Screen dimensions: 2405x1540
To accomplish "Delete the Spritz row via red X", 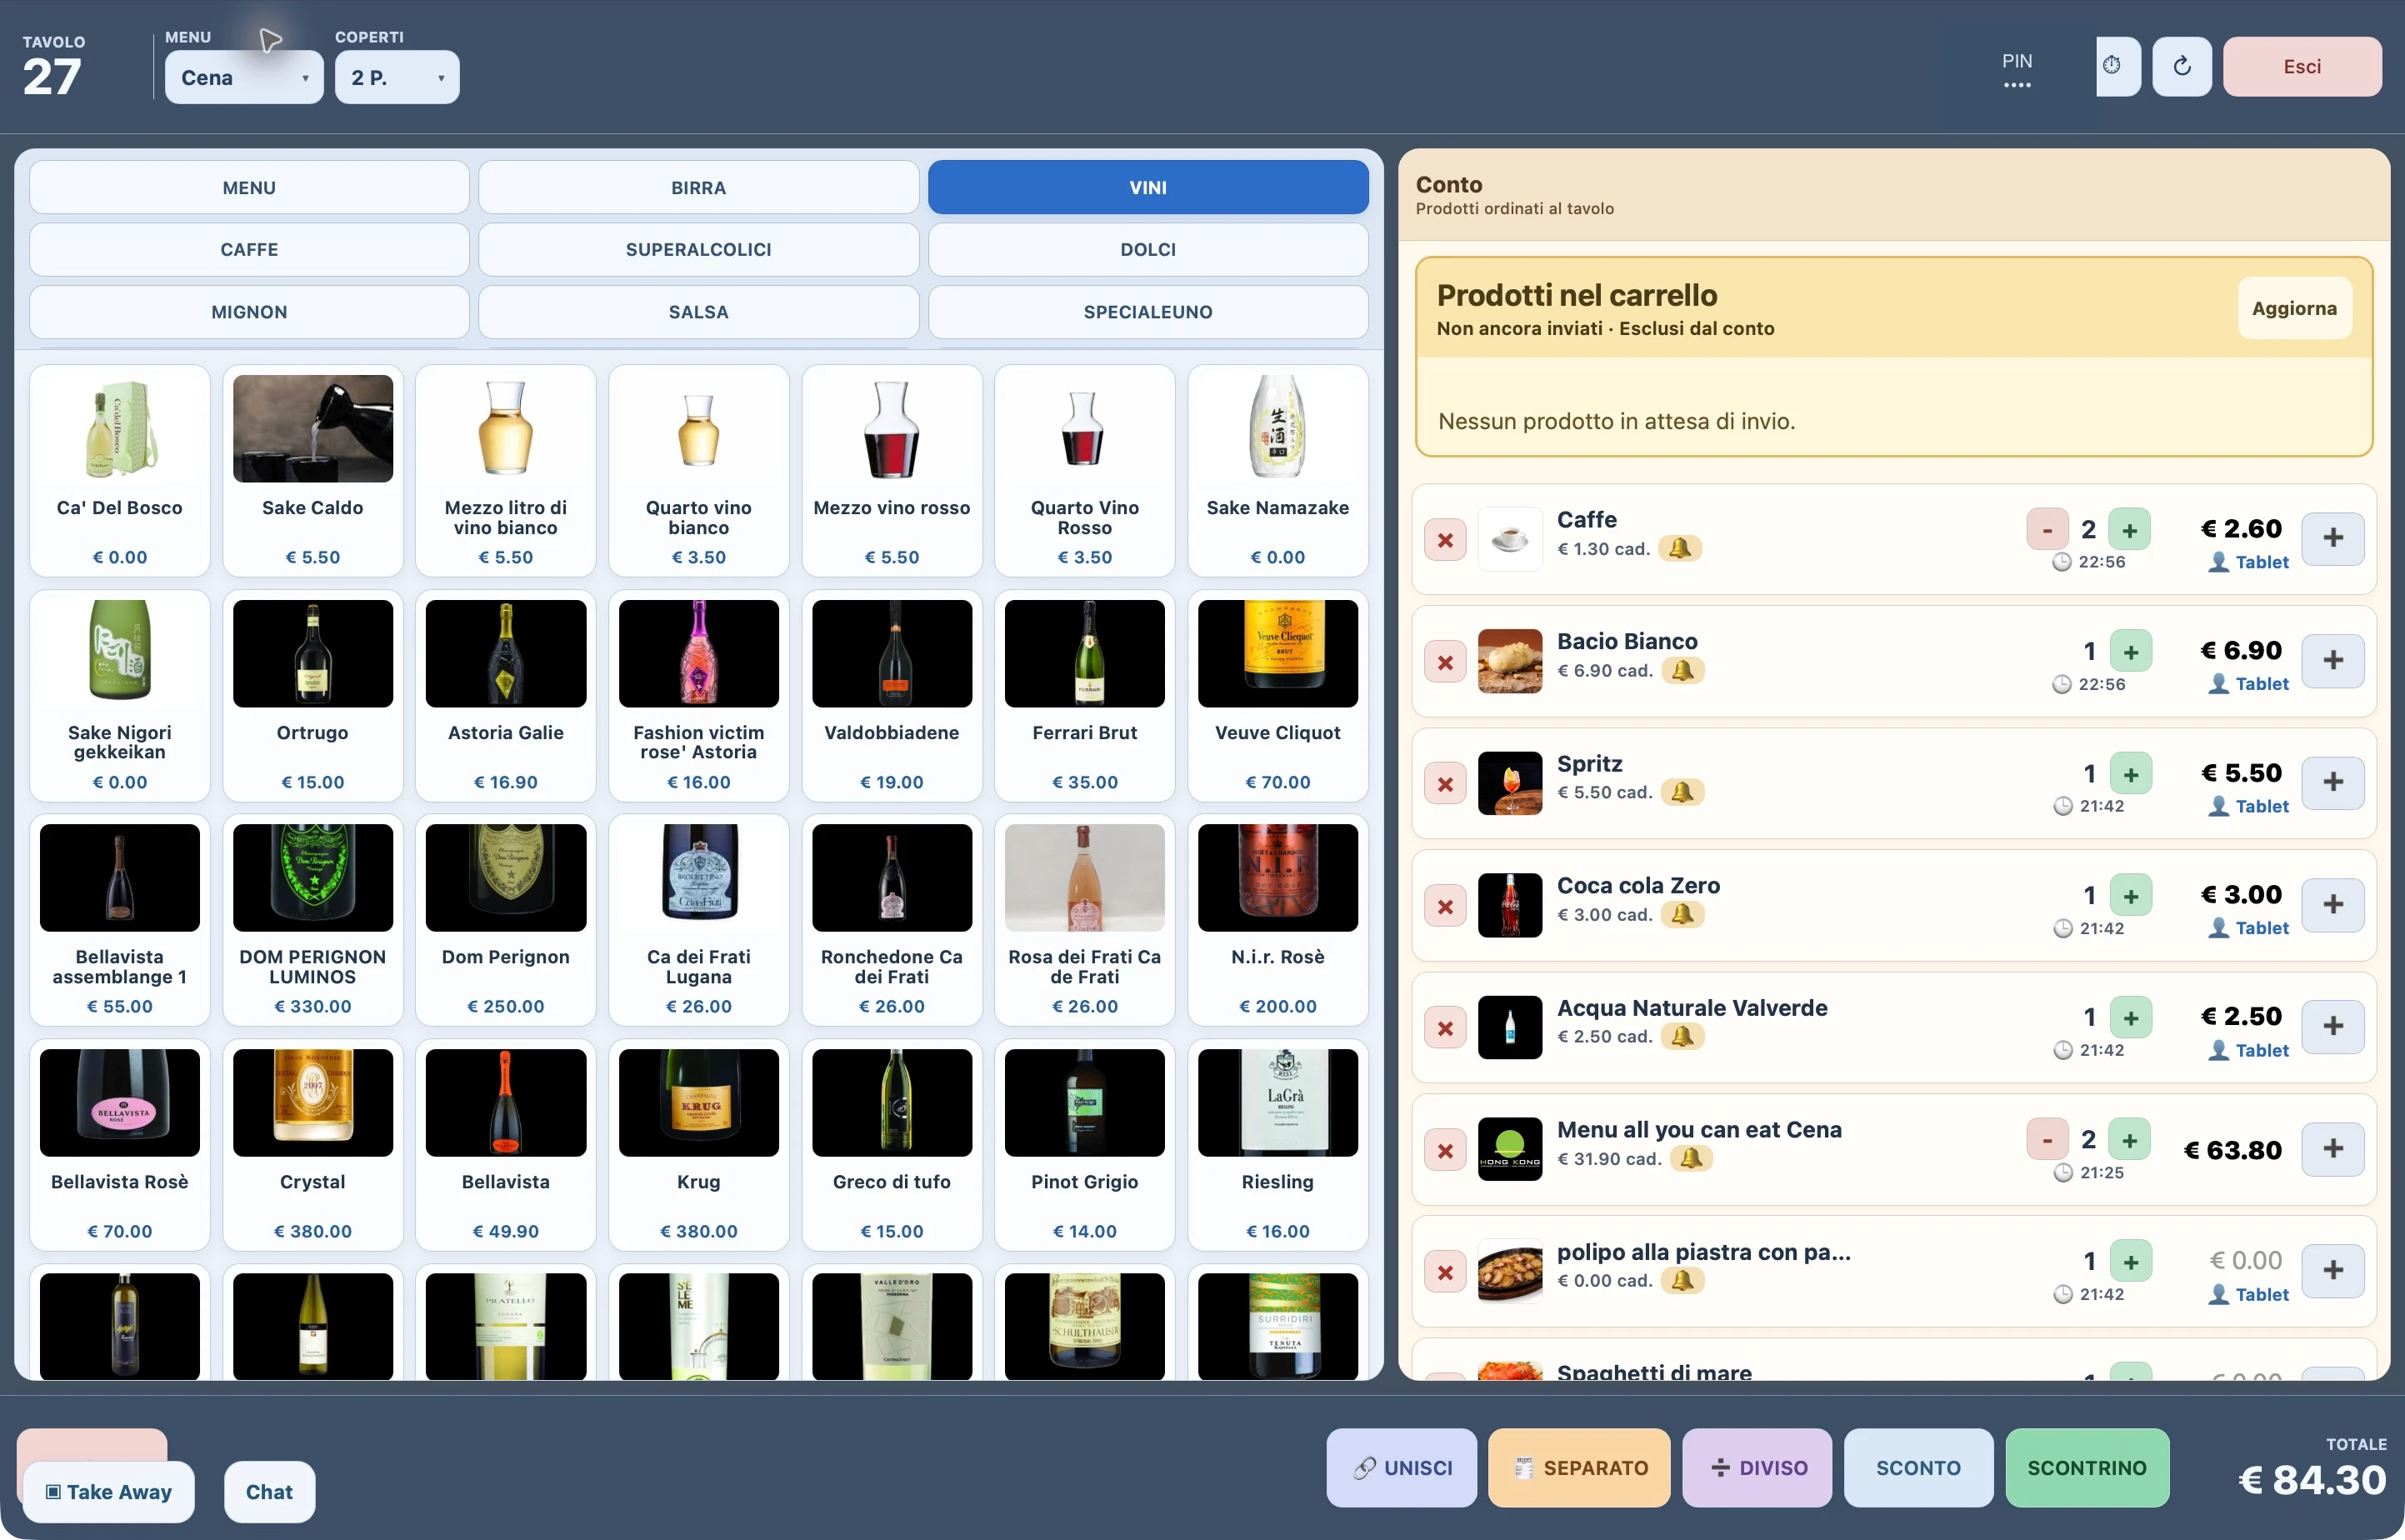I will [x=1445, y=784].
